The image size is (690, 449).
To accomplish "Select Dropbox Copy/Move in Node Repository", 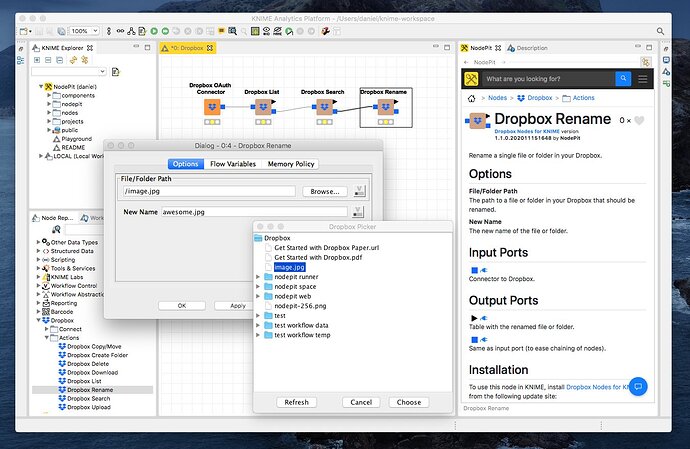I will 94,346.
